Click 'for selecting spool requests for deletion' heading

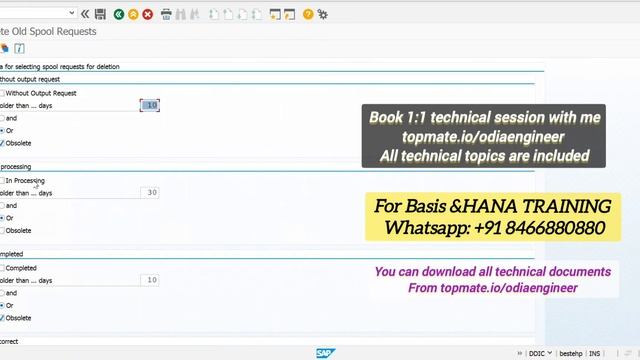click(x=62, y=67)
